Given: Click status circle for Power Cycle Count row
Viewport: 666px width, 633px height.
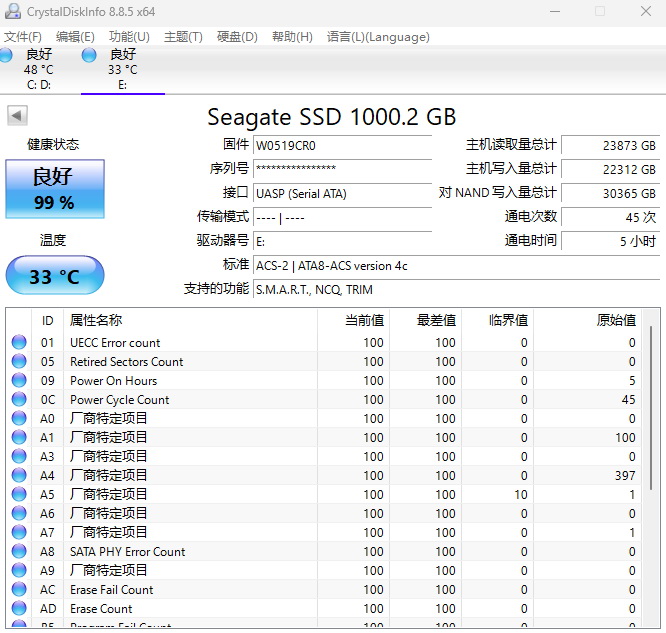Looking at the screenshot, I should click(19, 399).
